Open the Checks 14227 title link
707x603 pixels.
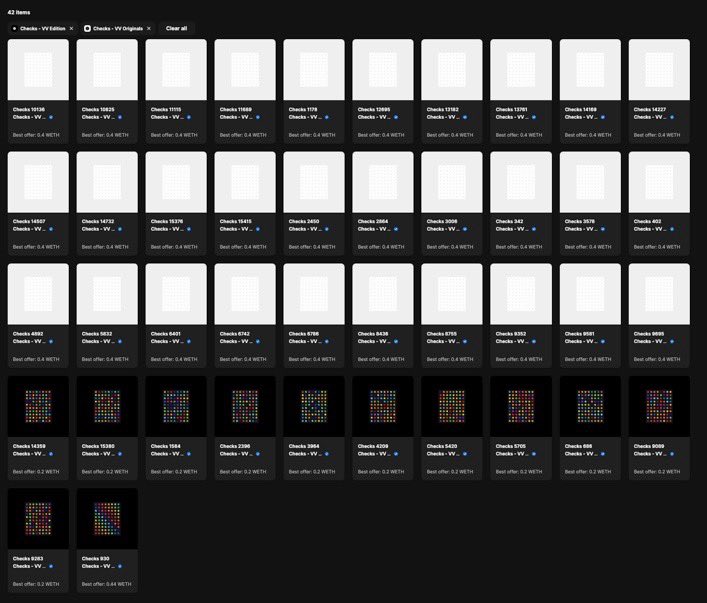[650, 110]
